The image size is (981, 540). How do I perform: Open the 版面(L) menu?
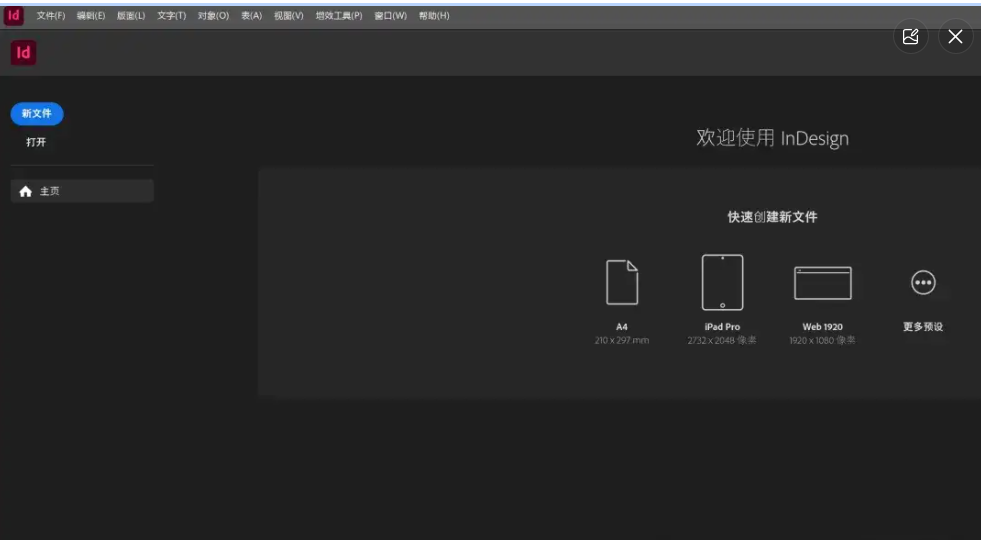(x=131, y=16)
